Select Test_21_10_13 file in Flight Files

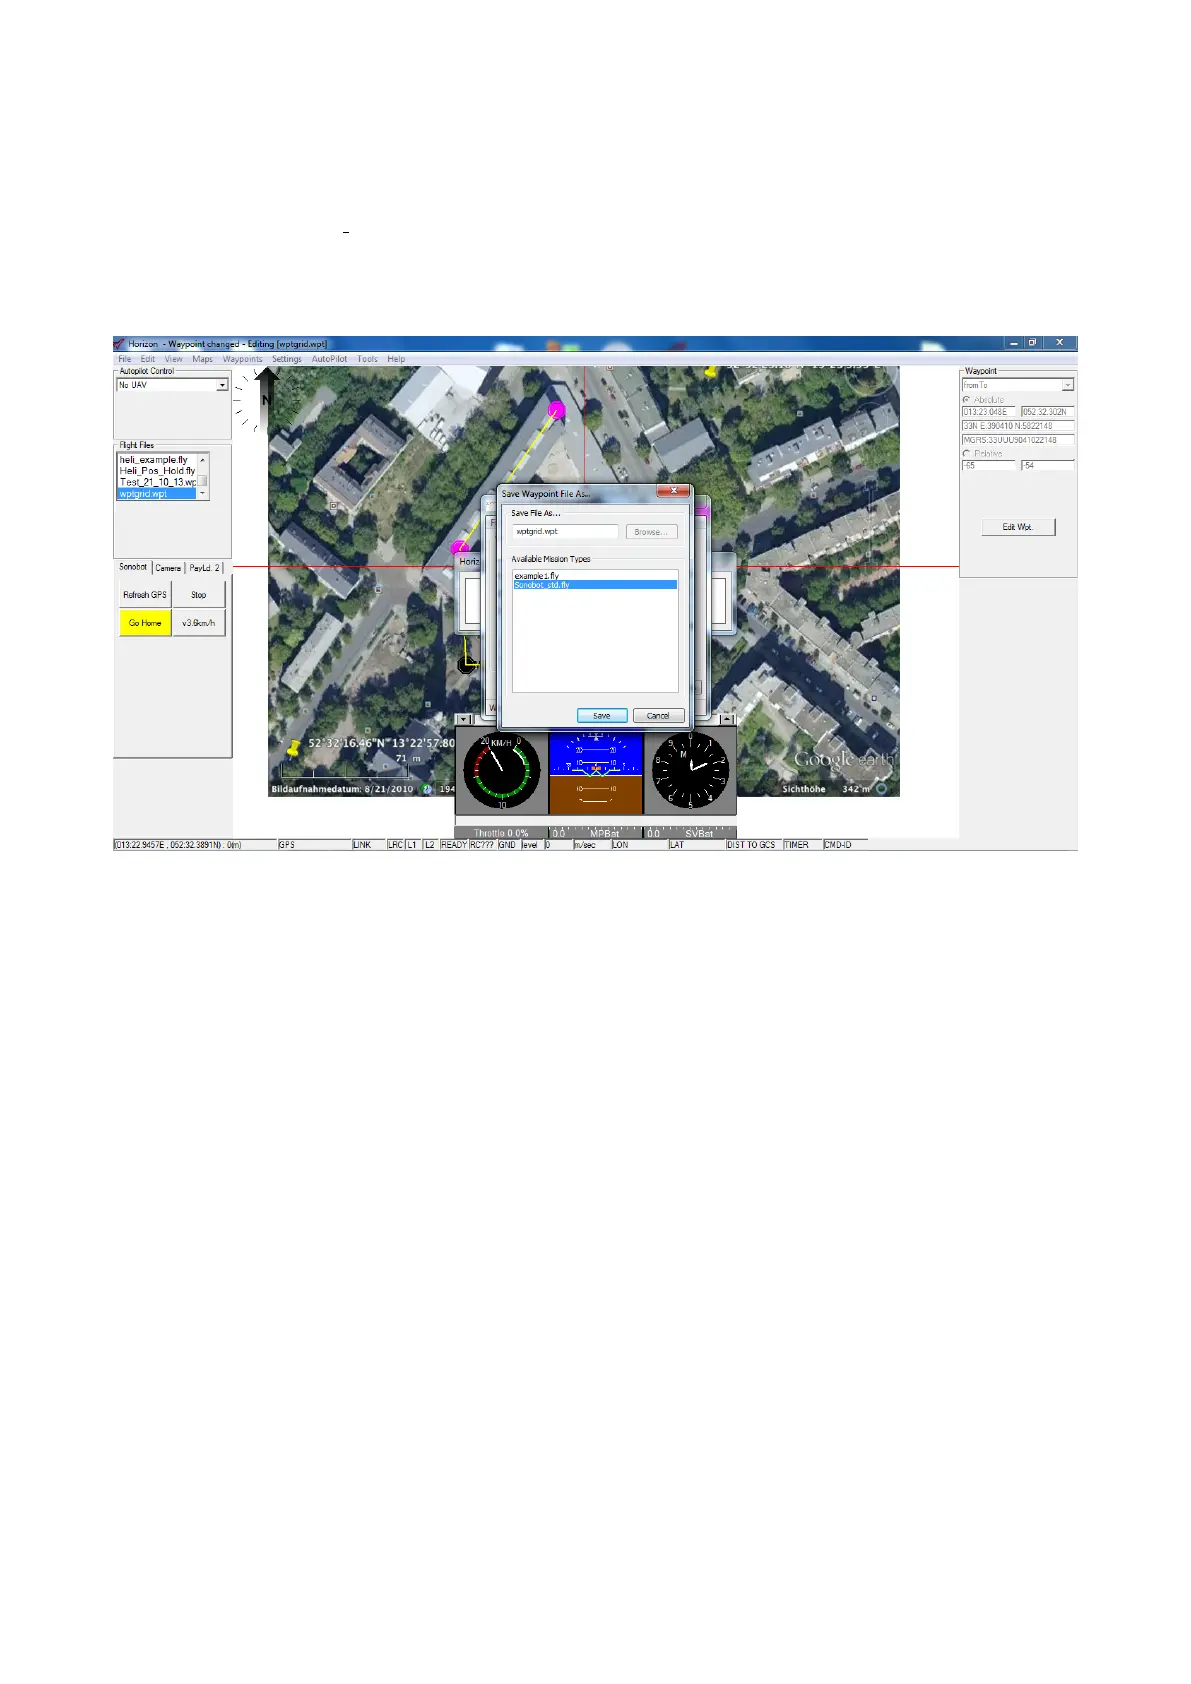point(157,482)
